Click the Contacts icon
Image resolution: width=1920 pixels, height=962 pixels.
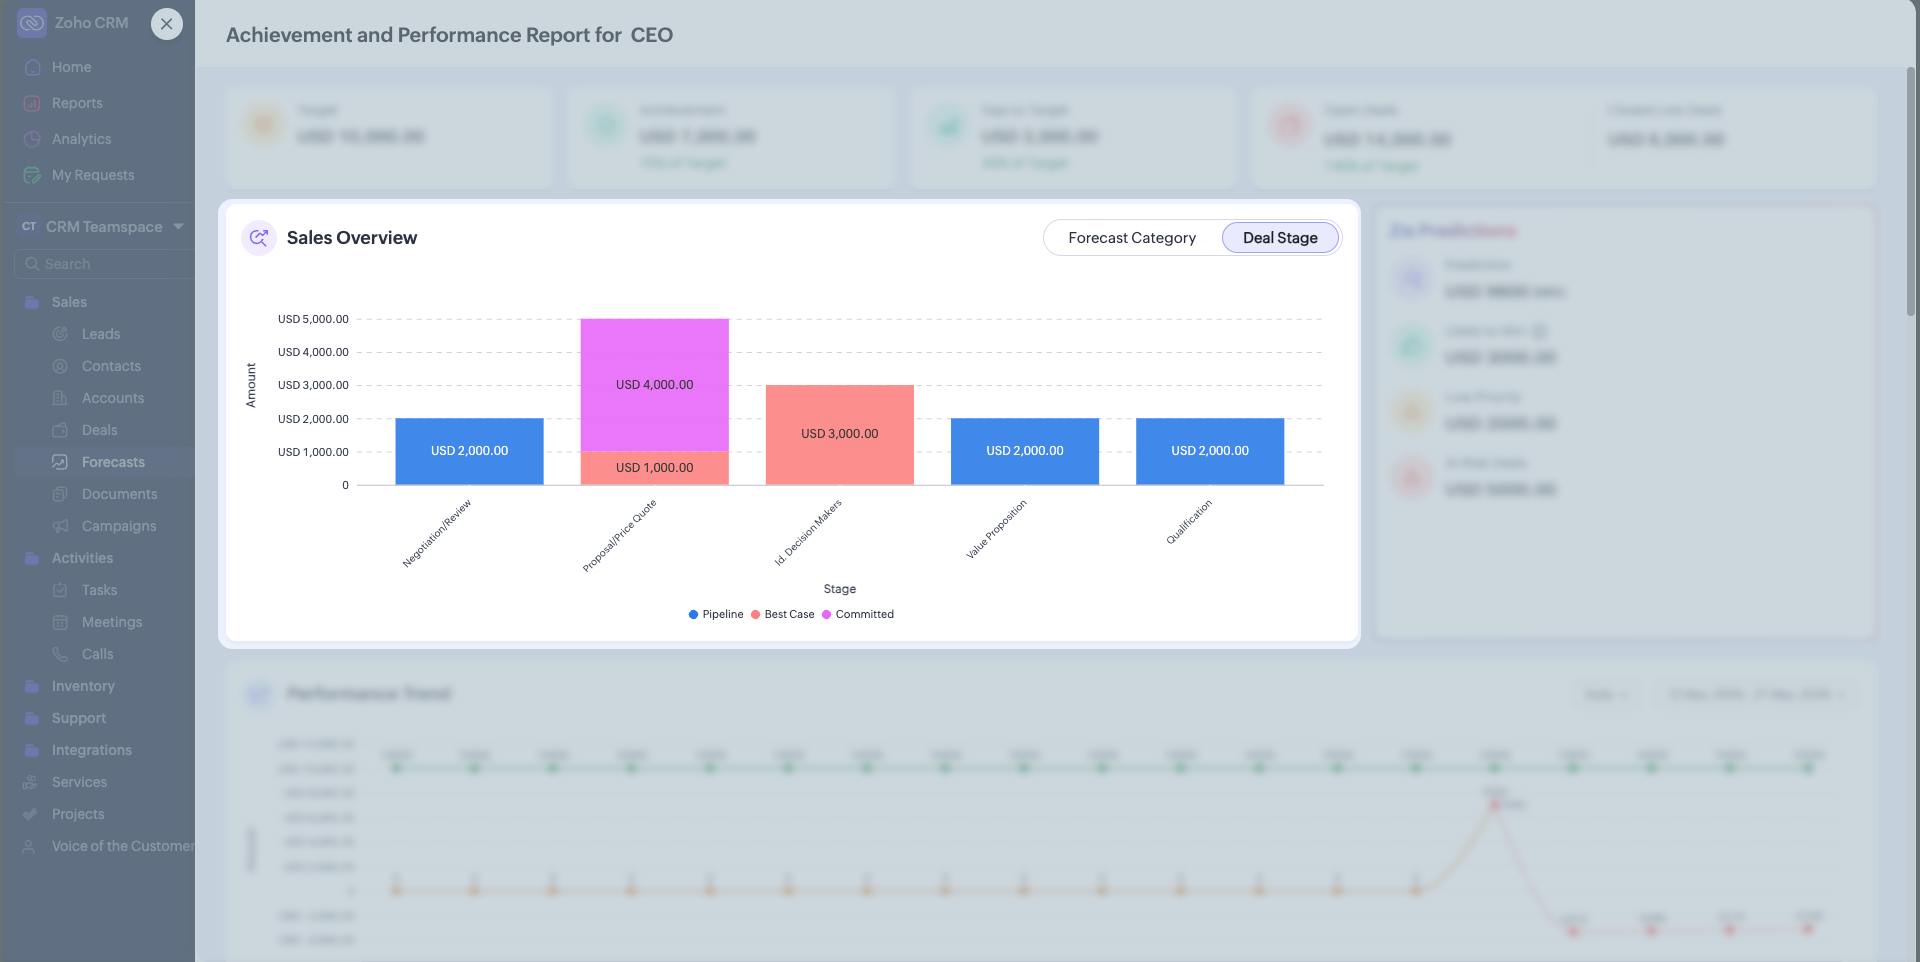pos(60,366)
